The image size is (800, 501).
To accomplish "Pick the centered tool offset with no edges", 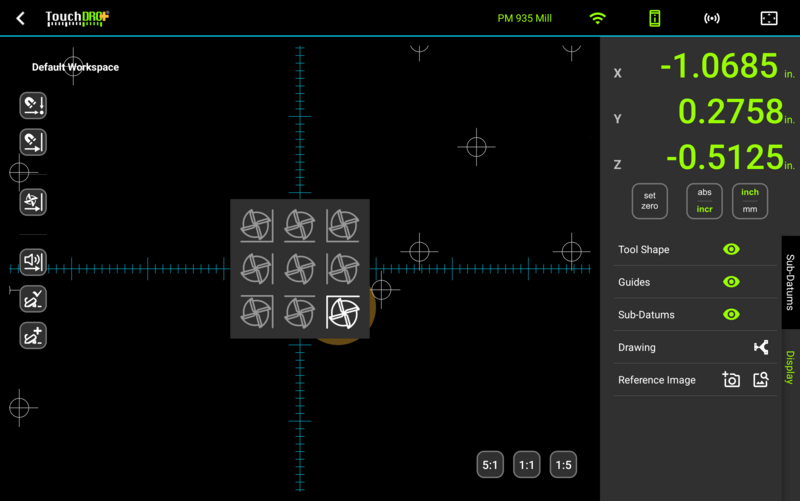I will pos(299,269).
